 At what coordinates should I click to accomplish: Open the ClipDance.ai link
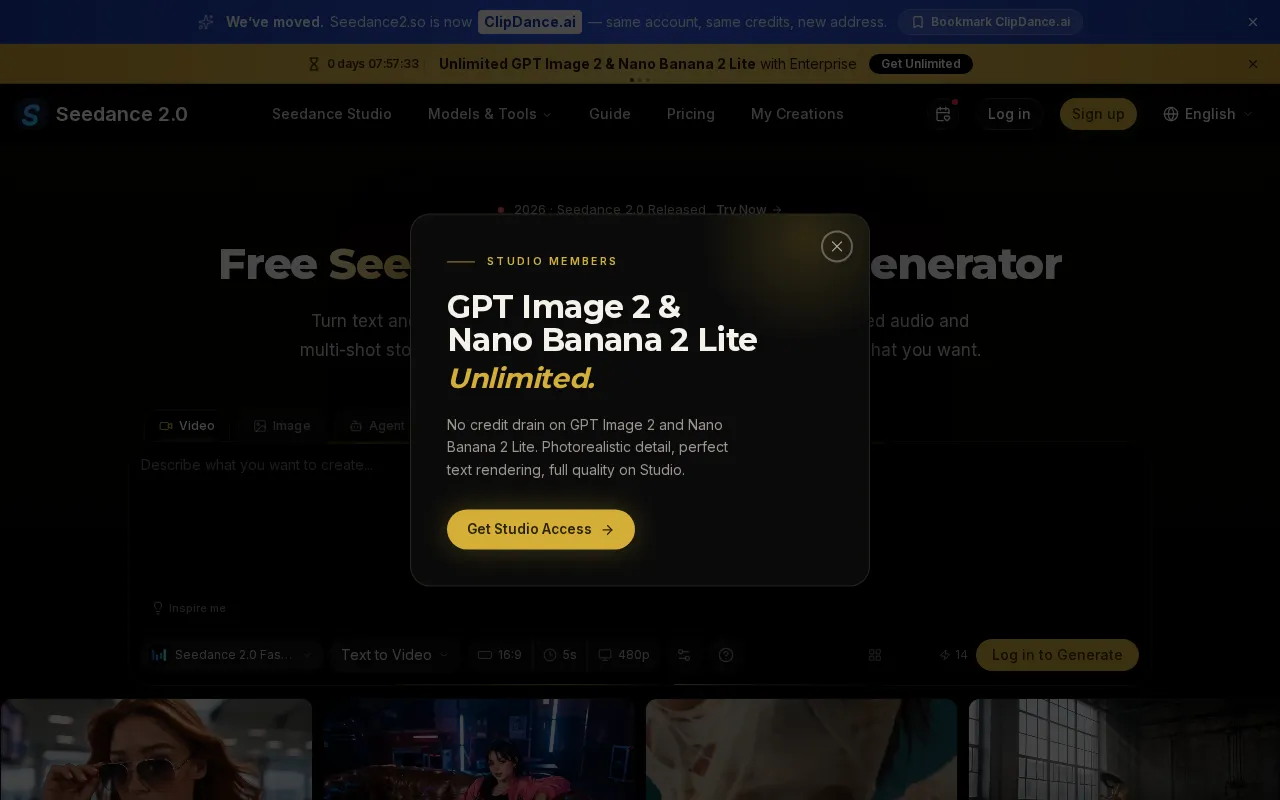(530, 22)
